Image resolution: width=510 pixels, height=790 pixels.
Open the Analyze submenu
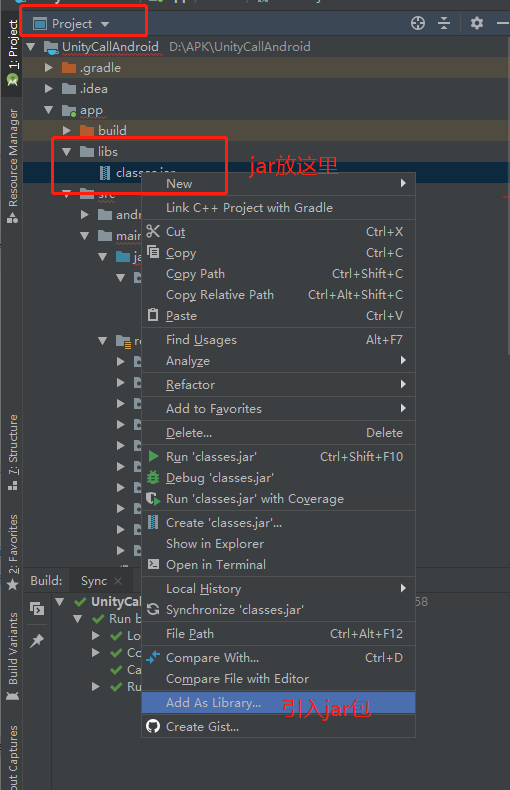tap(279, 361)
